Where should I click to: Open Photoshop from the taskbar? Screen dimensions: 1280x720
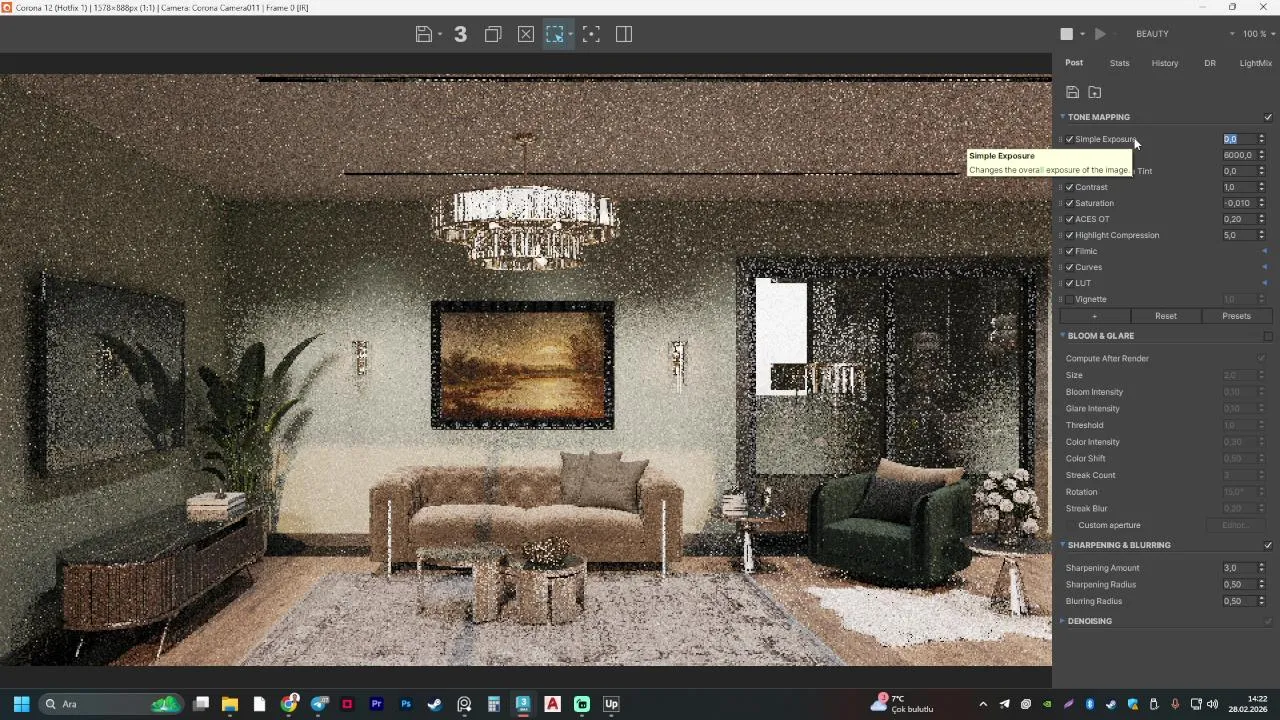pos(406,704)
